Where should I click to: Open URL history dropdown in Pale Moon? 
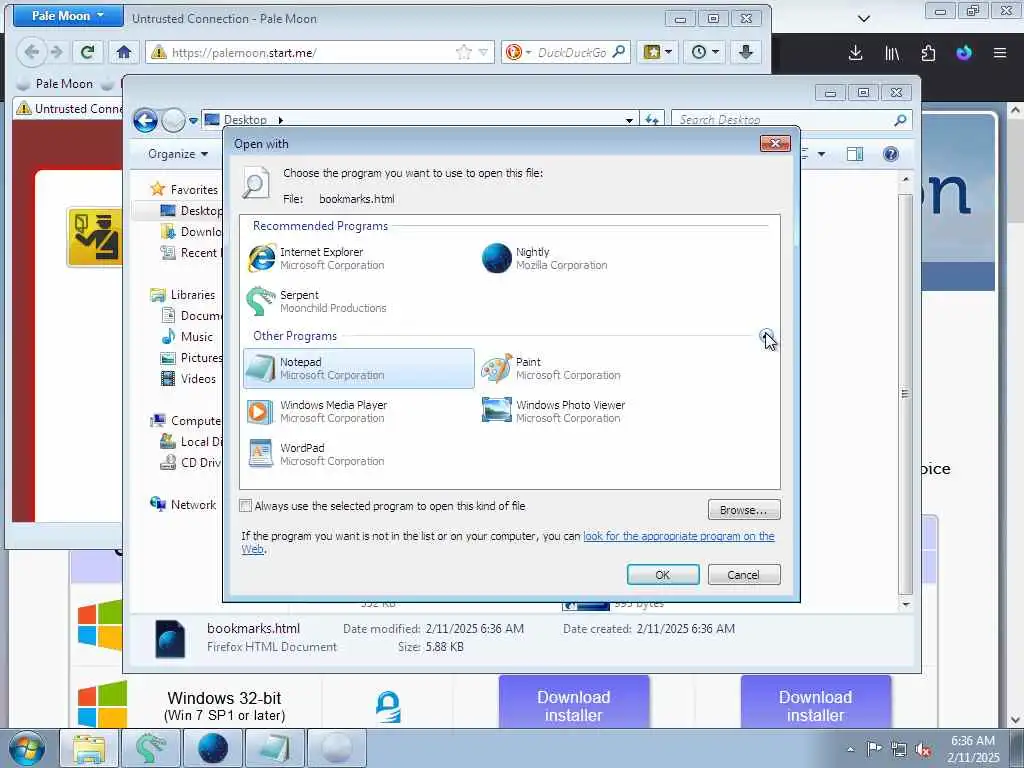point(483,52)
